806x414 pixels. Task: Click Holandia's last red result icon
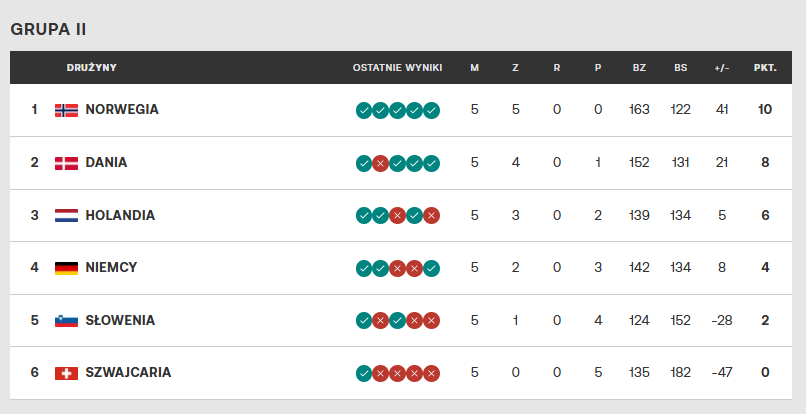[431, 216]
